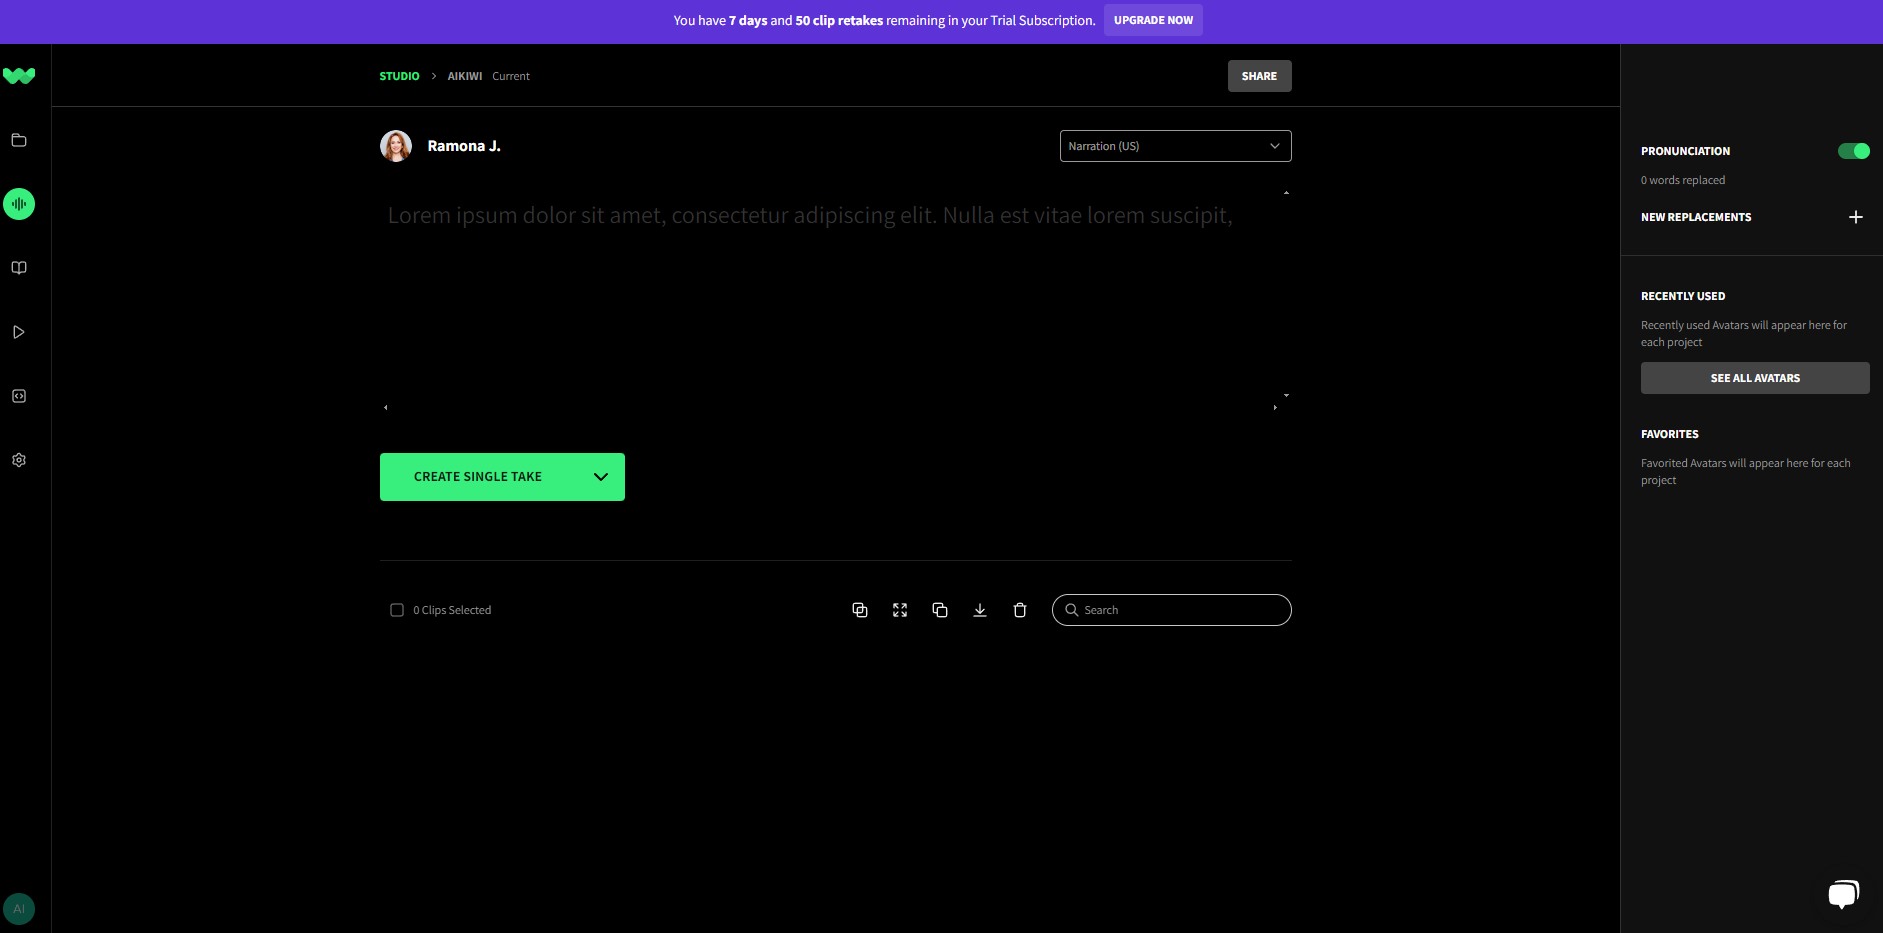Check the 0 Clips Selected checkbox
This screenshot has width=1883, height=933.
pyautogui.click(x=397, y=610)
